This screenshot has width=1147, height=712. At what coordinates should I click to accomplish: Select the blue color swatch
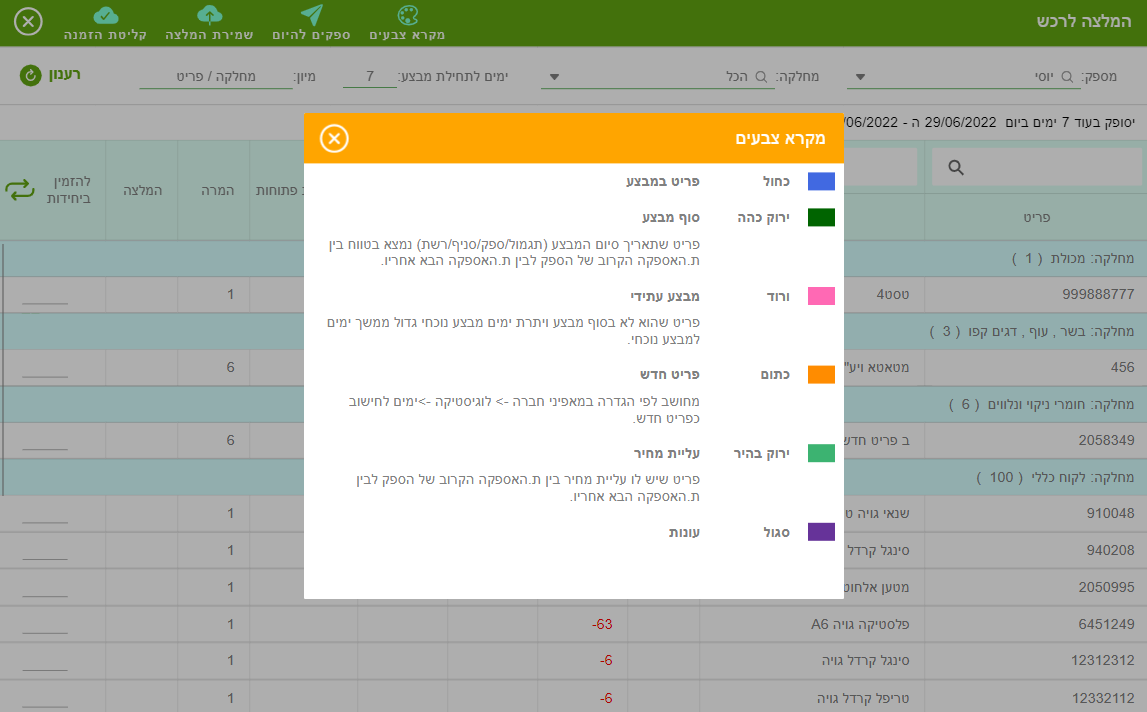click(x=821, y=181)
